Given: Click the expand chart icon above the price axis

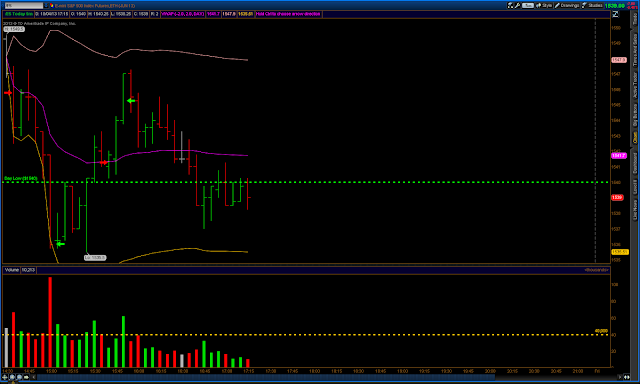Looking at the screenshot, I should click(615, 14).
